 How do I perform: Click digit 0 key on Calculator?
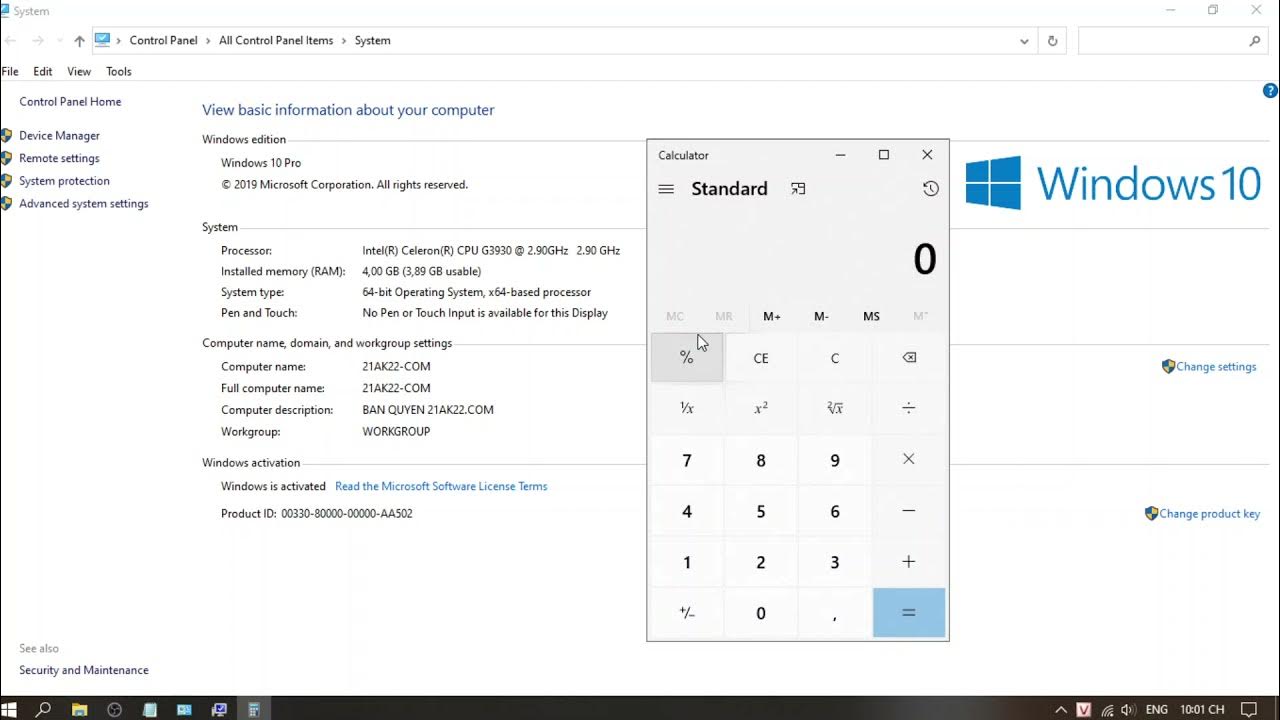761,613
